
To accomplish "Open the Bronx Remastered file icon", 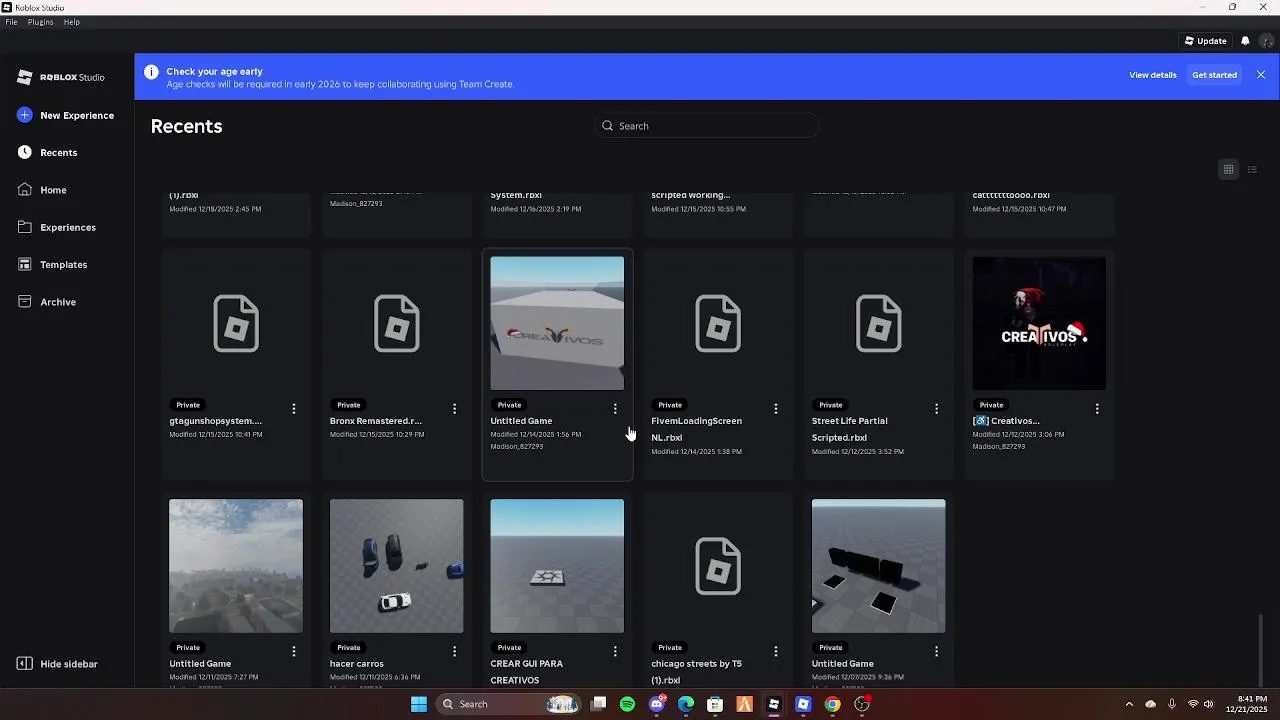I will (x=397, y=323).
